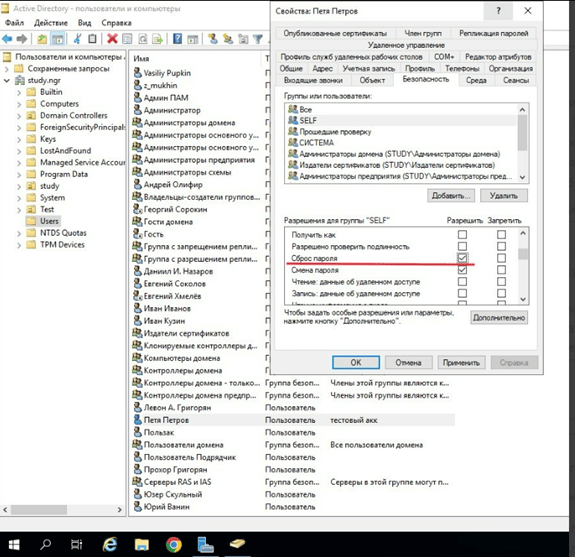
Task: Click the 'Добавить...' button
Action: 451,195
